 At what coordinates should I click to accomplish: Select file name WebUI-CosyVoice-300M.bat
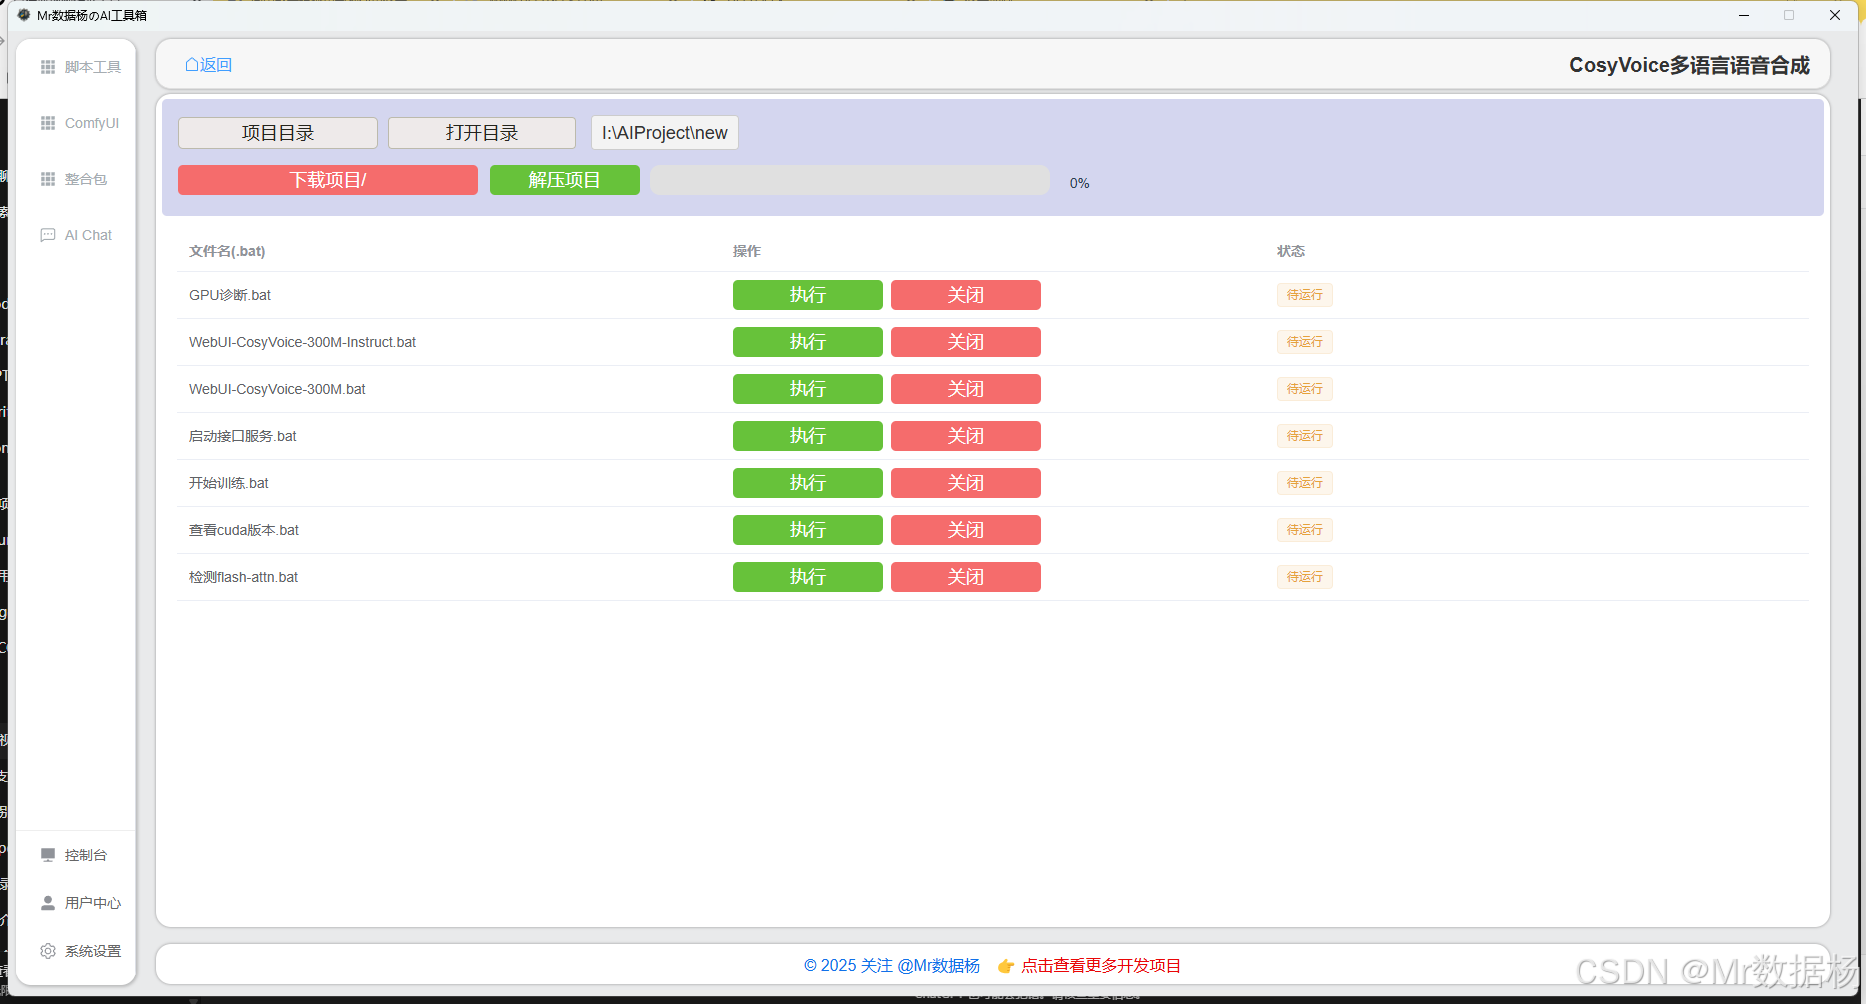tap(277, 389)
